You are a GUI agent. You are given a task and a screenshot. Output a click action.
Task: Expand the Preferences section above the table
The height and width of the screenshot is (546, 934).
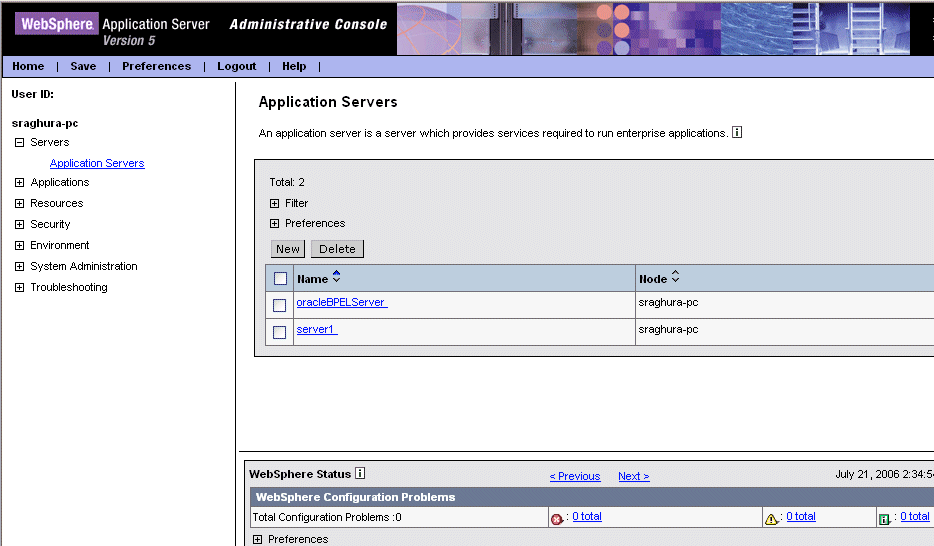pos(274,223)
